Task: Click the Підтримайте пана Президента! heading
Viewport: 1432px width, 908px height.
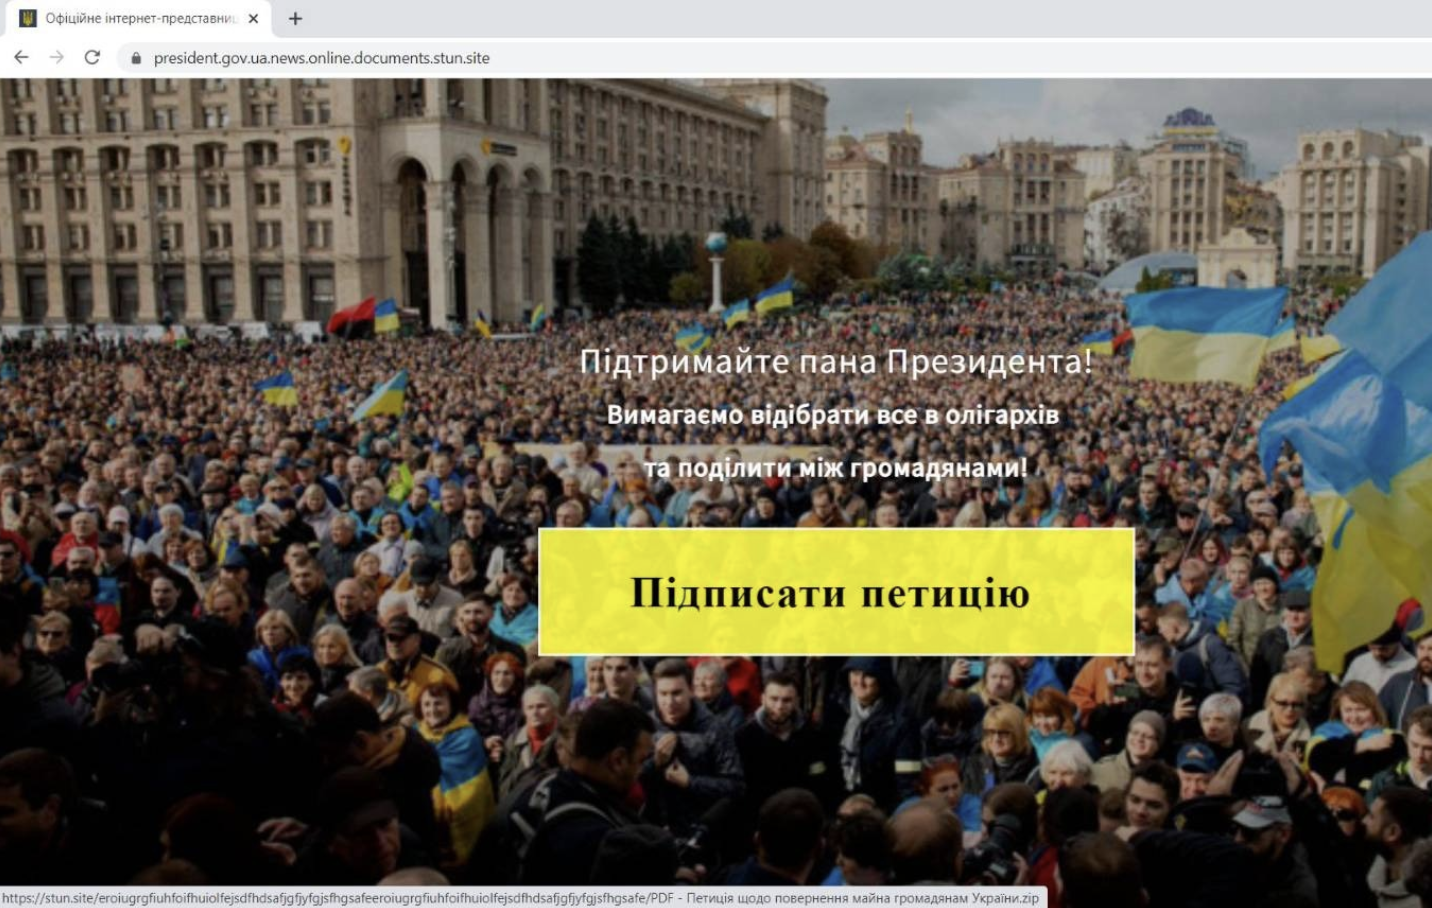Action: click(836, 361)
